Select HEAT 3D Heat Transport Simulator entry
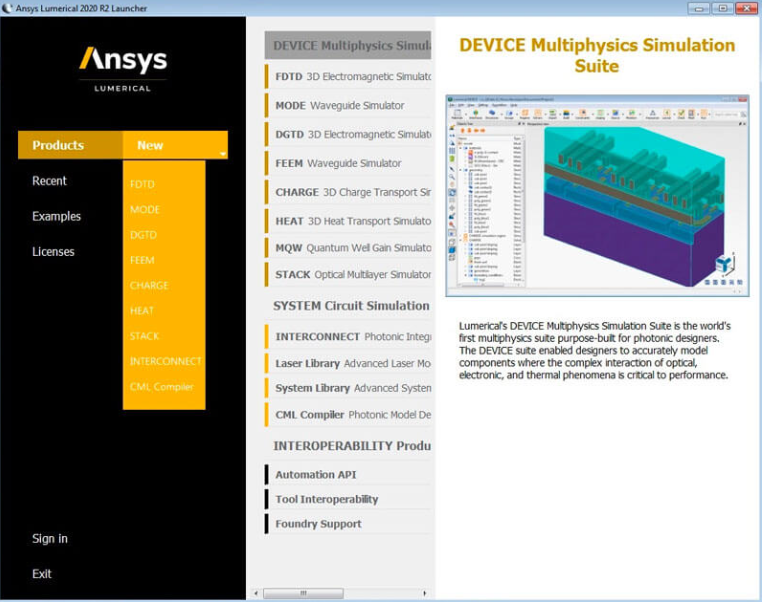The image size is (762, 602). point(348,221)
